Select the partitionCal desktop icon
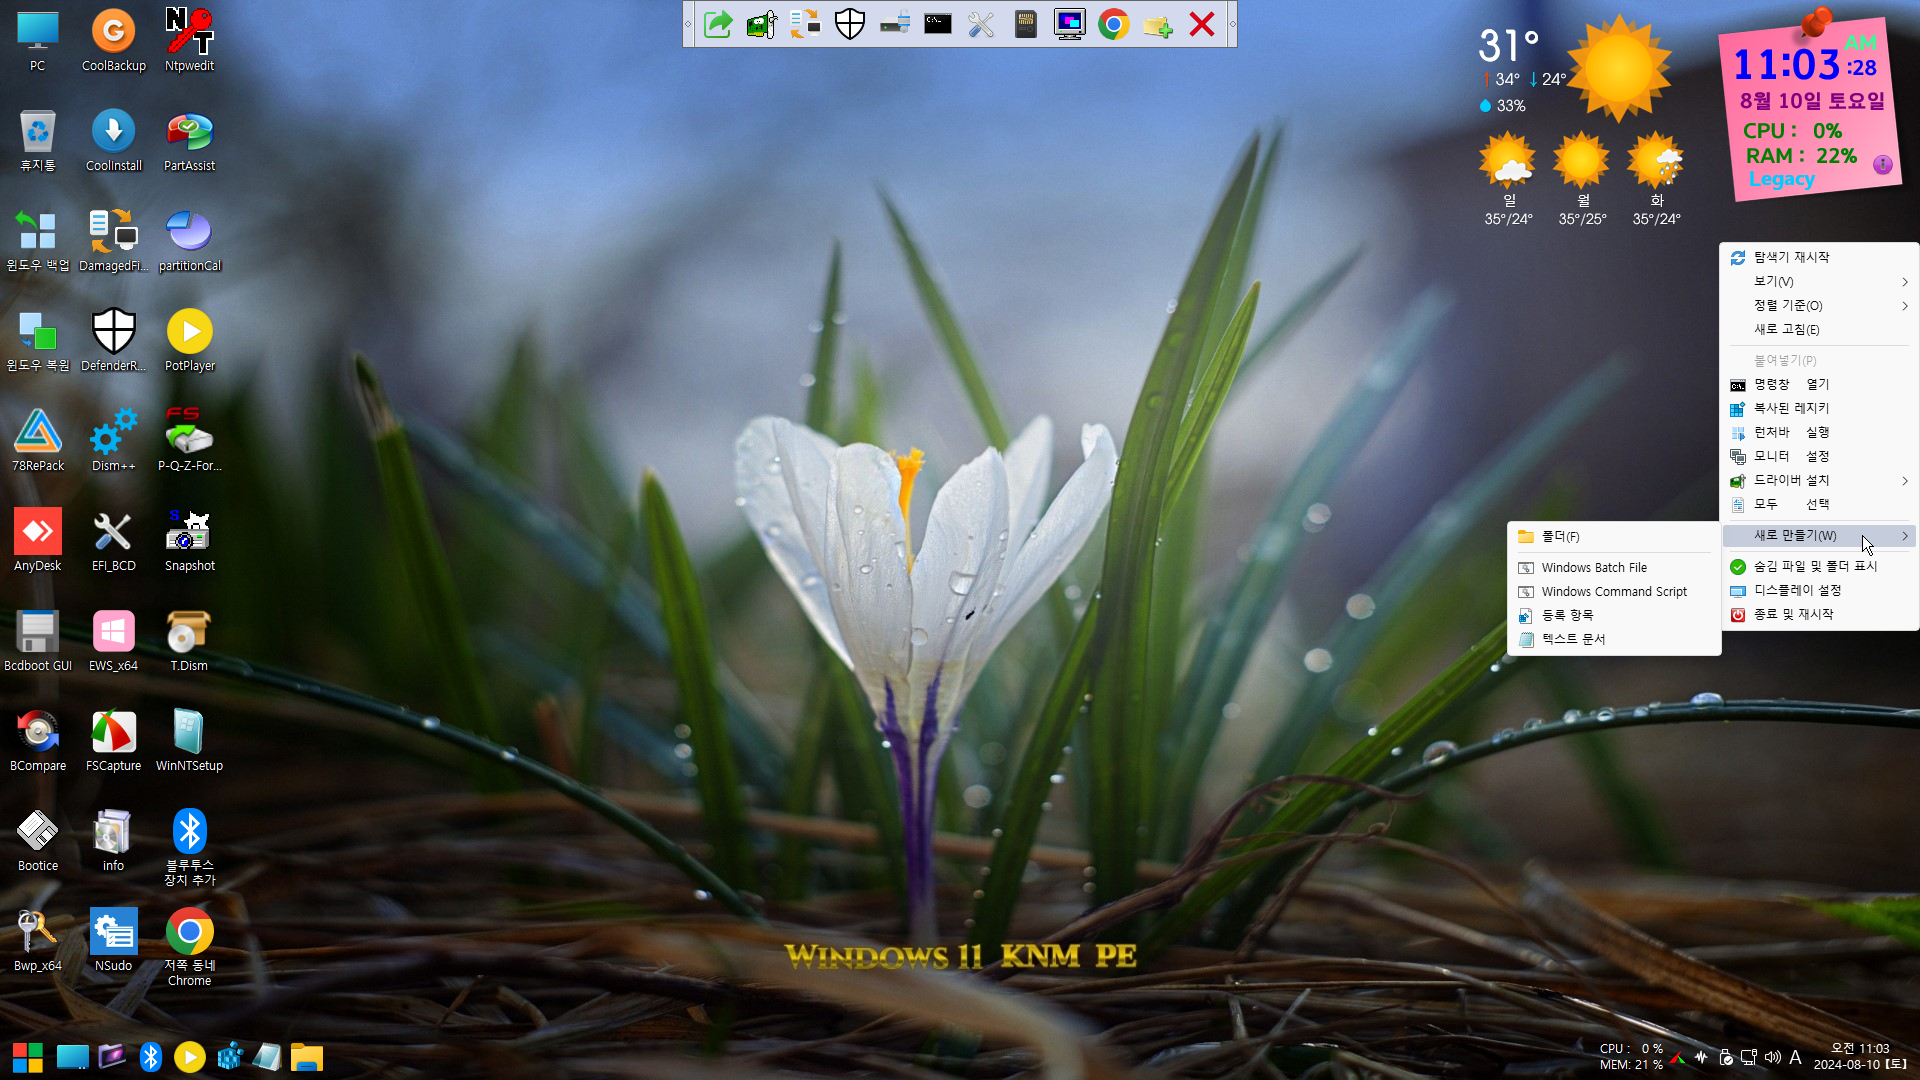1920x1080 pixels. coord(189,241)
